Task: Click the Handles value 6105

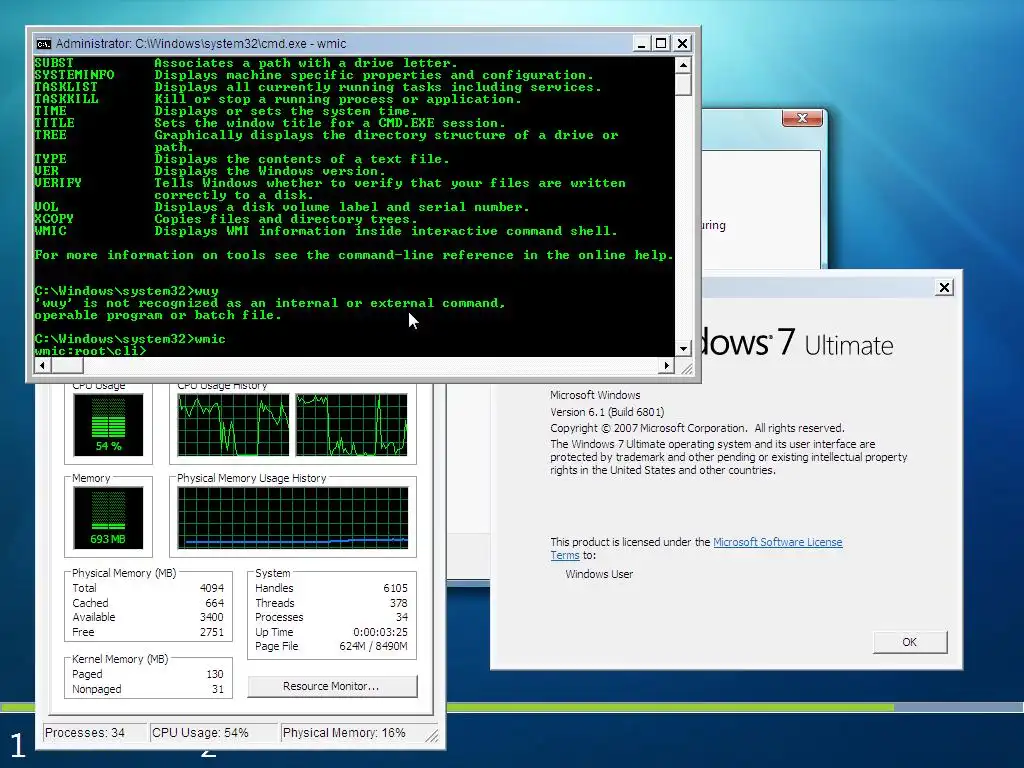Action: (x=395, y=588)
